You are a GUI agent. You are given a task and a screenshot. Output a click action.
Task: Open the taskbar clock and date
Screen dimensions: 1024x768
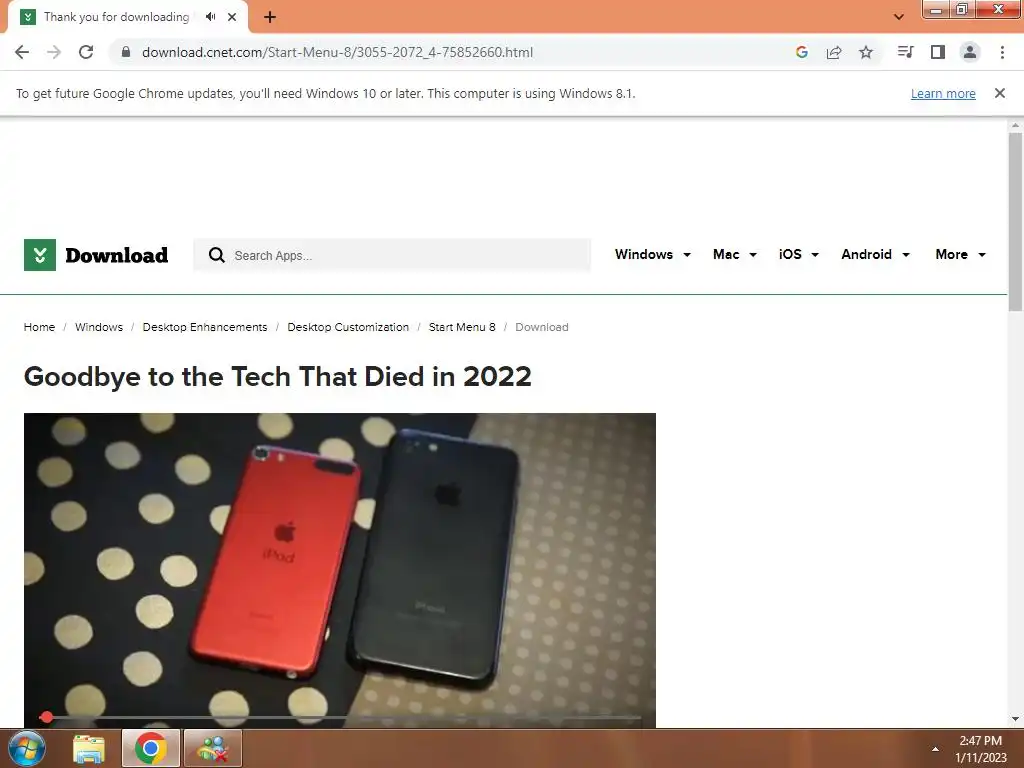981,749
